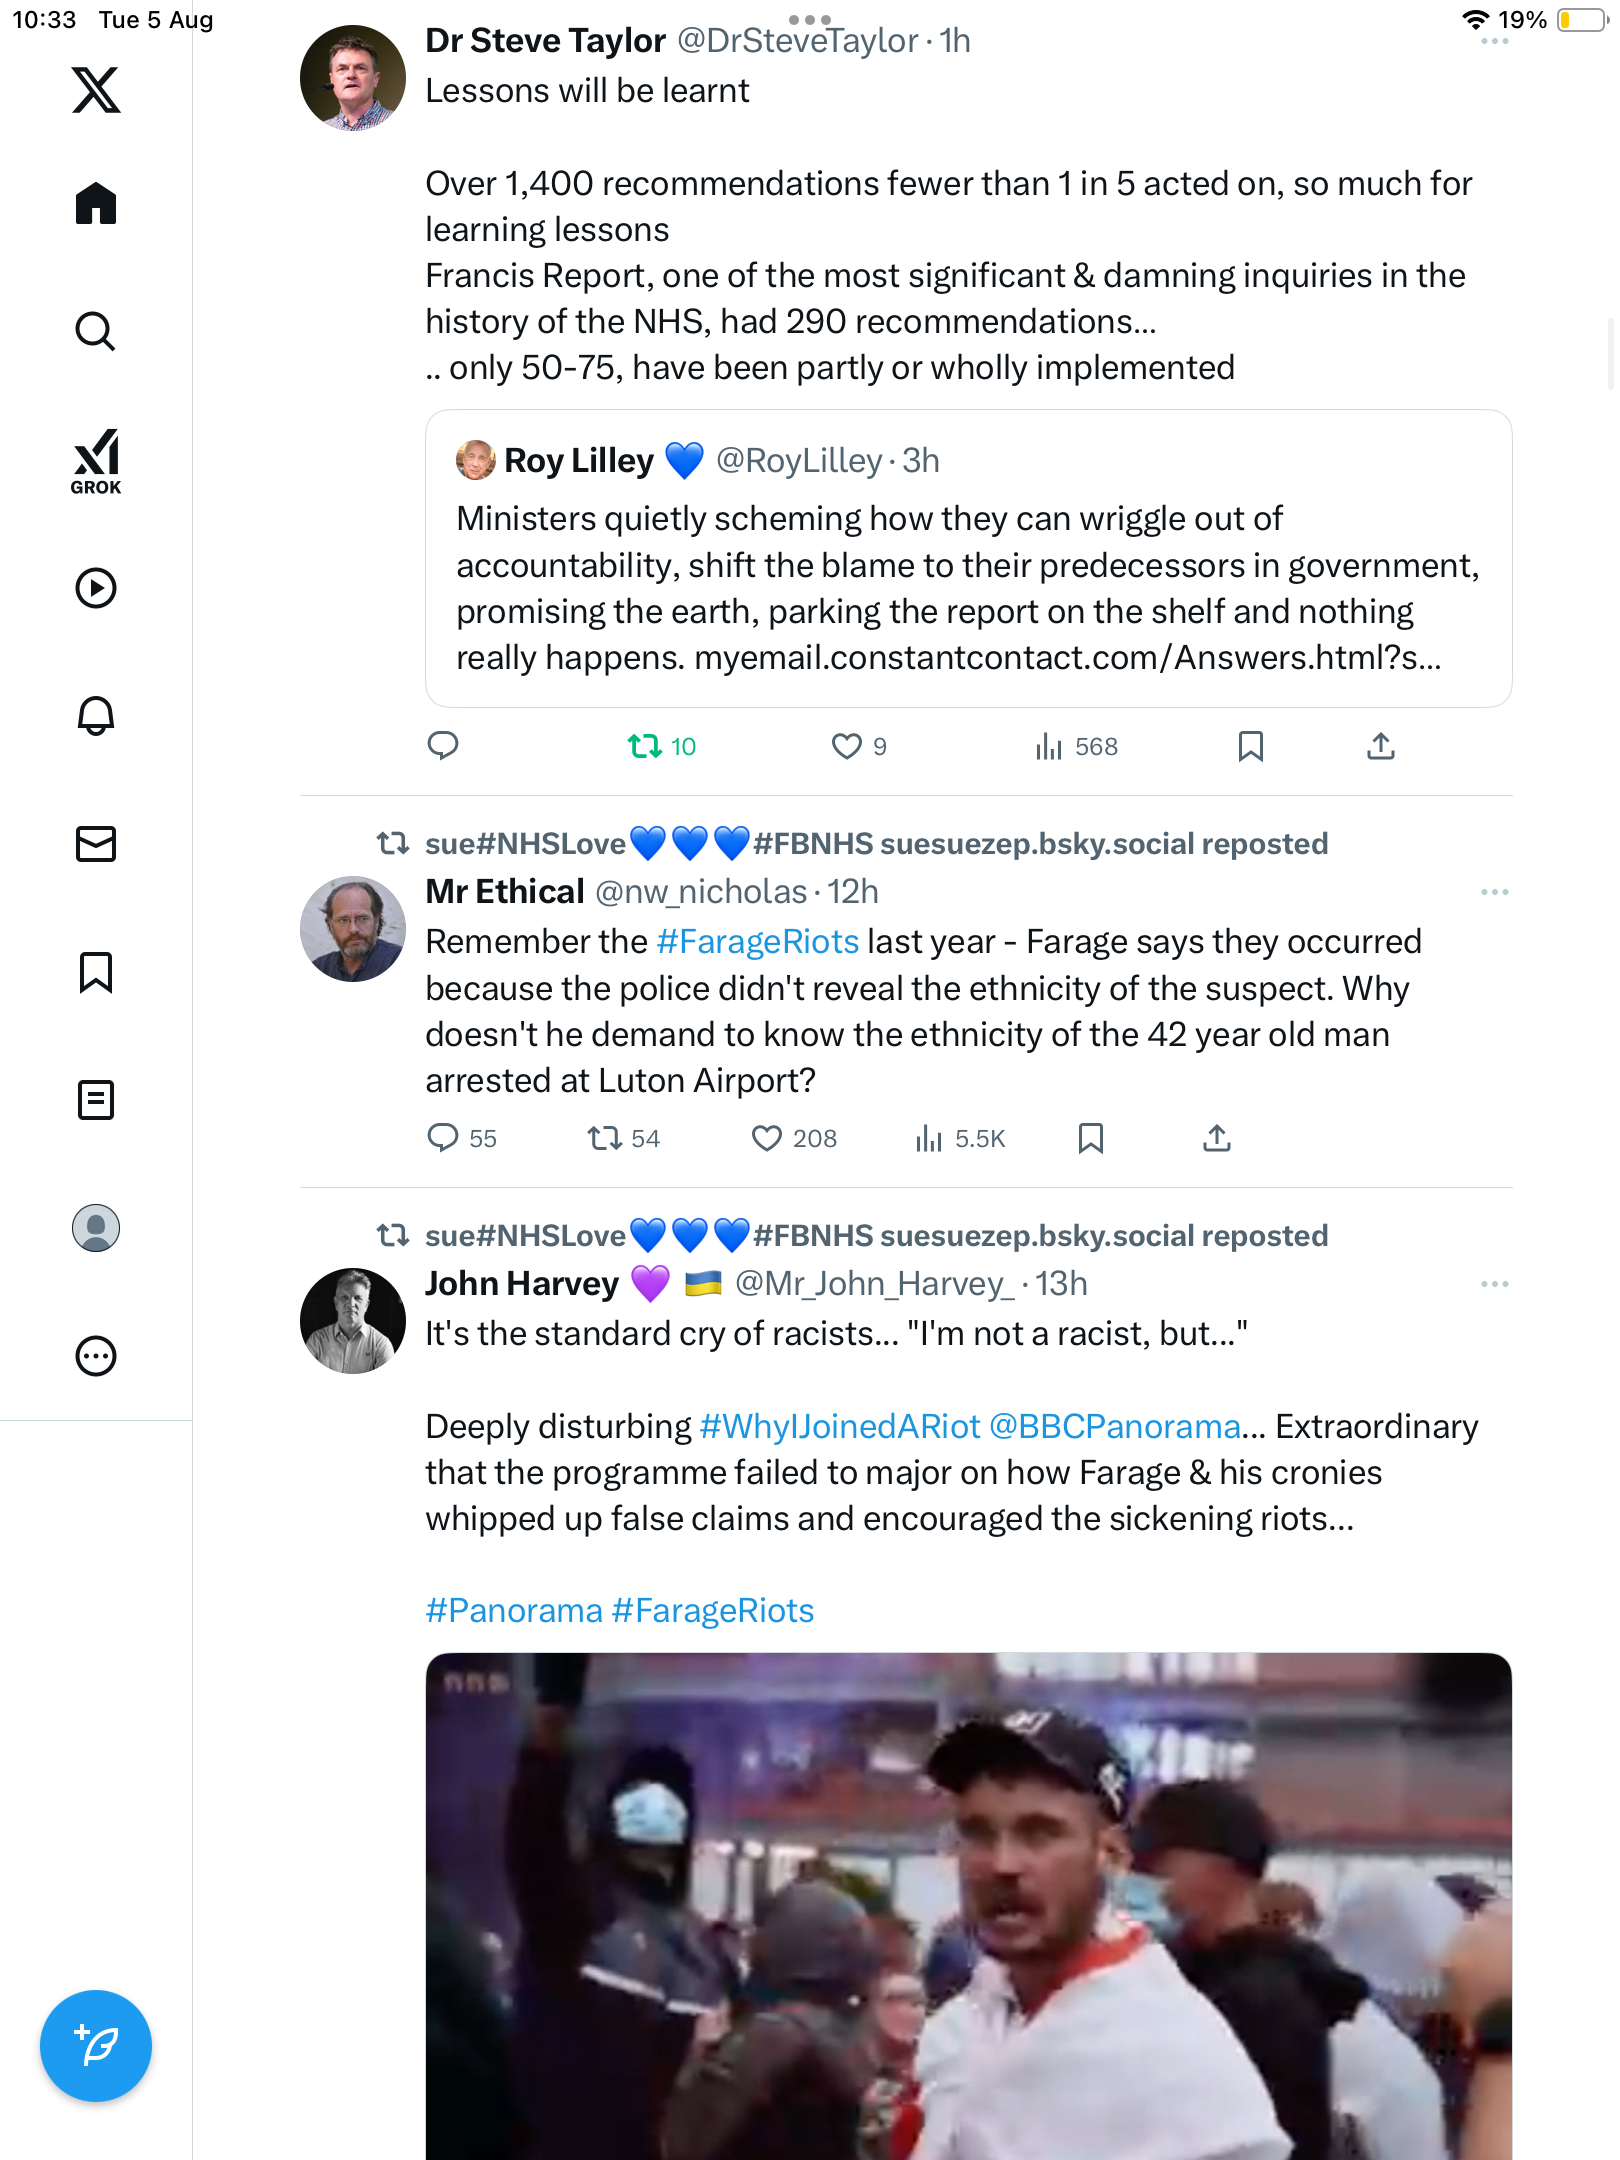The height and width of the screenshot is (2160, 1620).
Task: Open Grok from the sidebar
Action: coord(96,461)
